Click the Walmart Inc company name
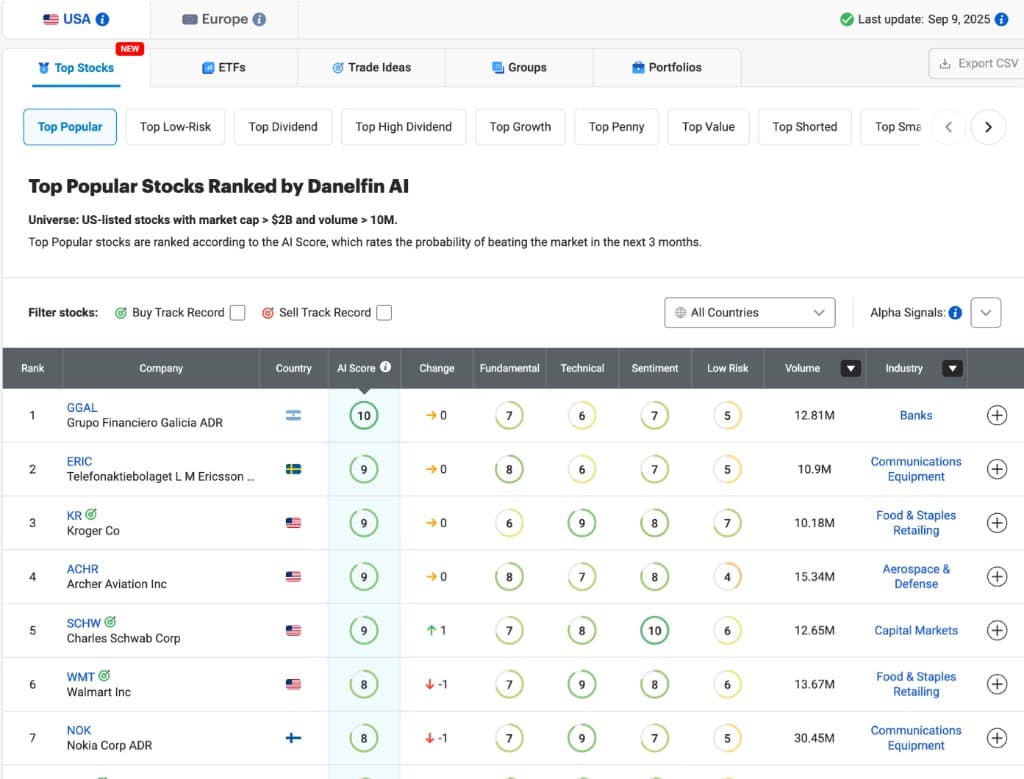 click(99, 692)
